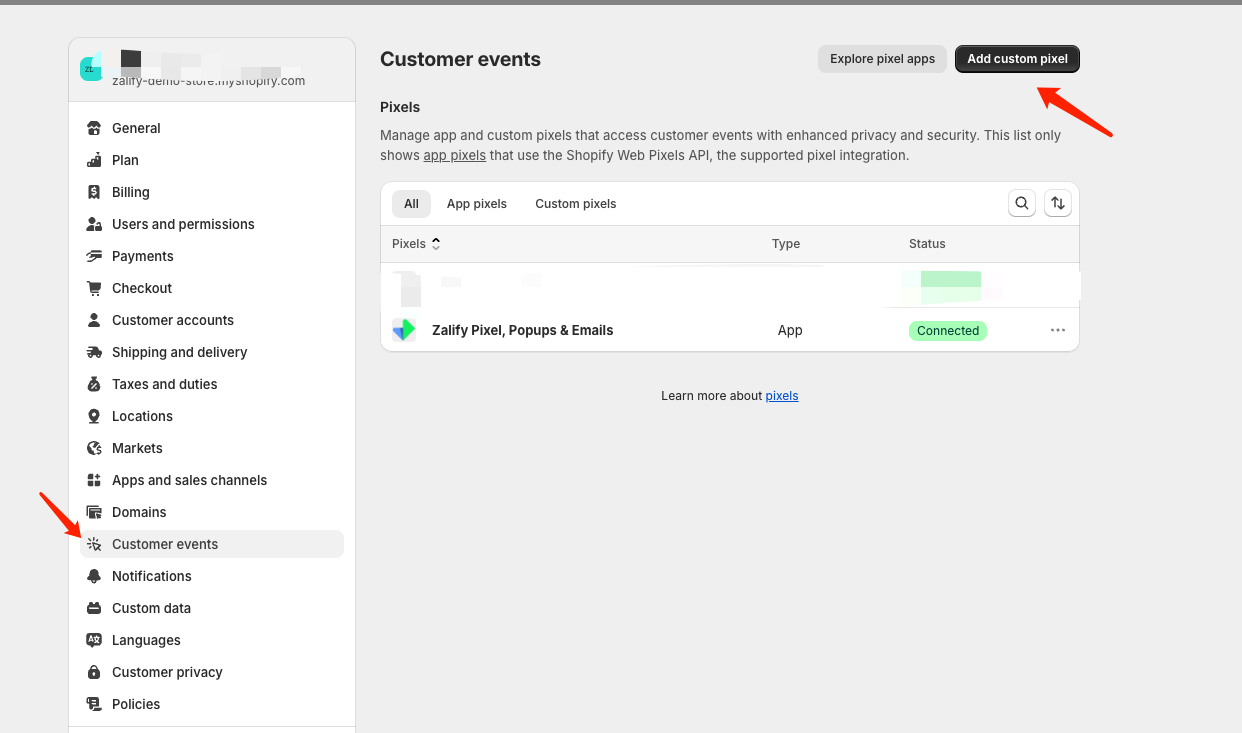
Task: Click the Shipping and delivery truck icon
Action: point(94,352)
